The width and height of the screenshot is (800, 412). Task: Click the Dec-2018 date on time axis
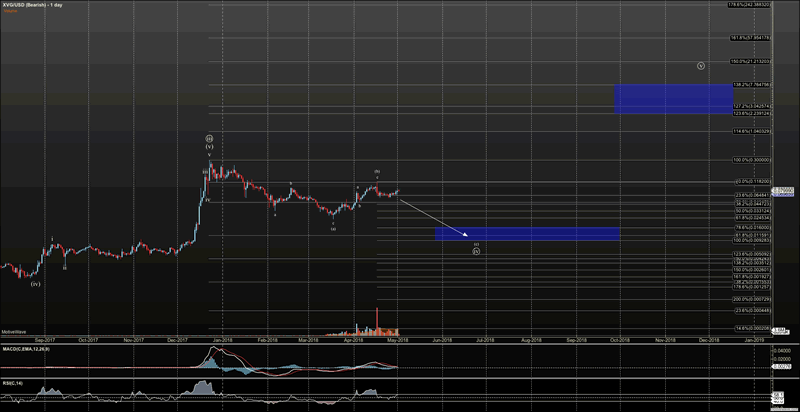[709, 339]
